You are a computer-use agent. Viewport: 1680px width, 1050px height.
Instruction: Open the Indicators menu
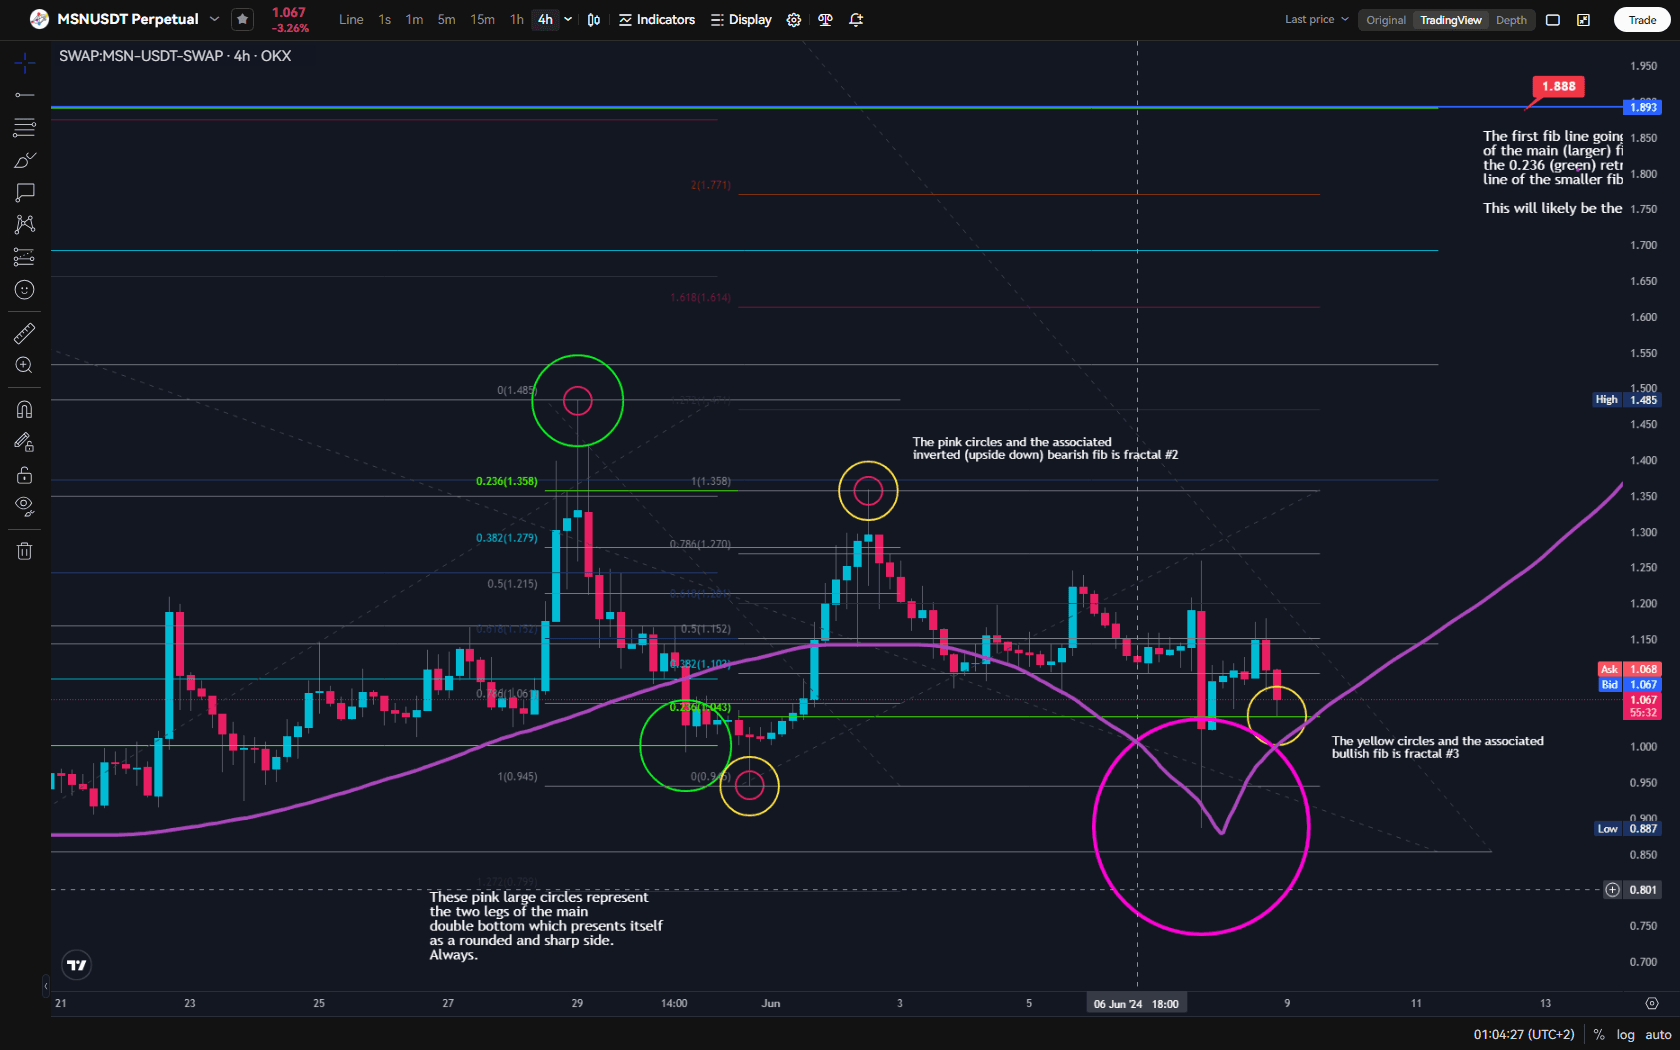point(657,20)
